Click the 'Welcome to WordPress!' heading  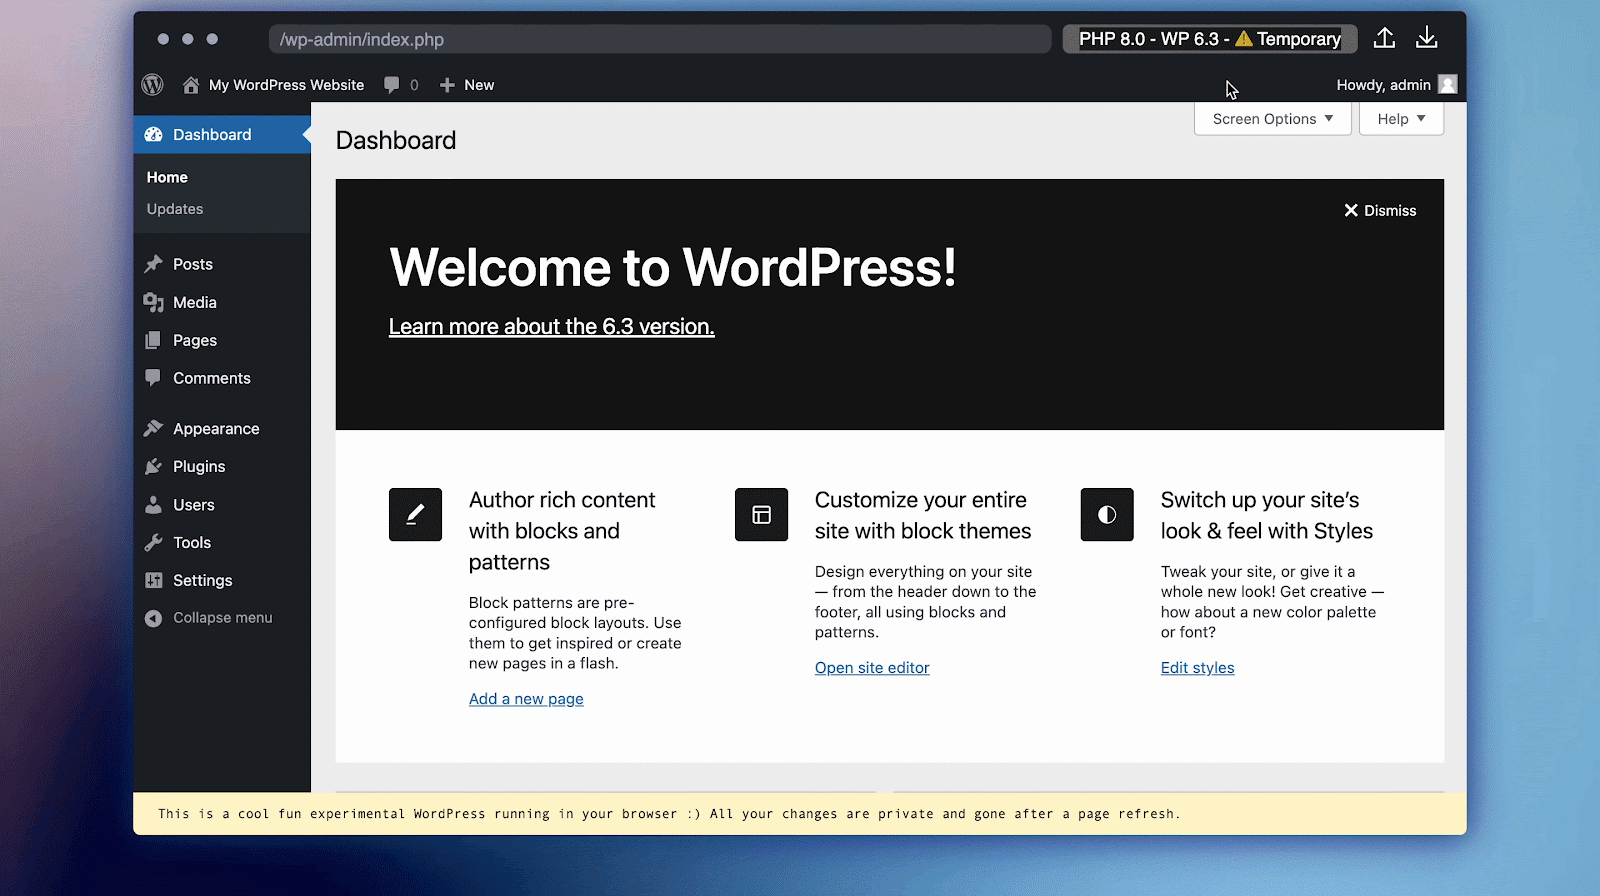[672, 267]
